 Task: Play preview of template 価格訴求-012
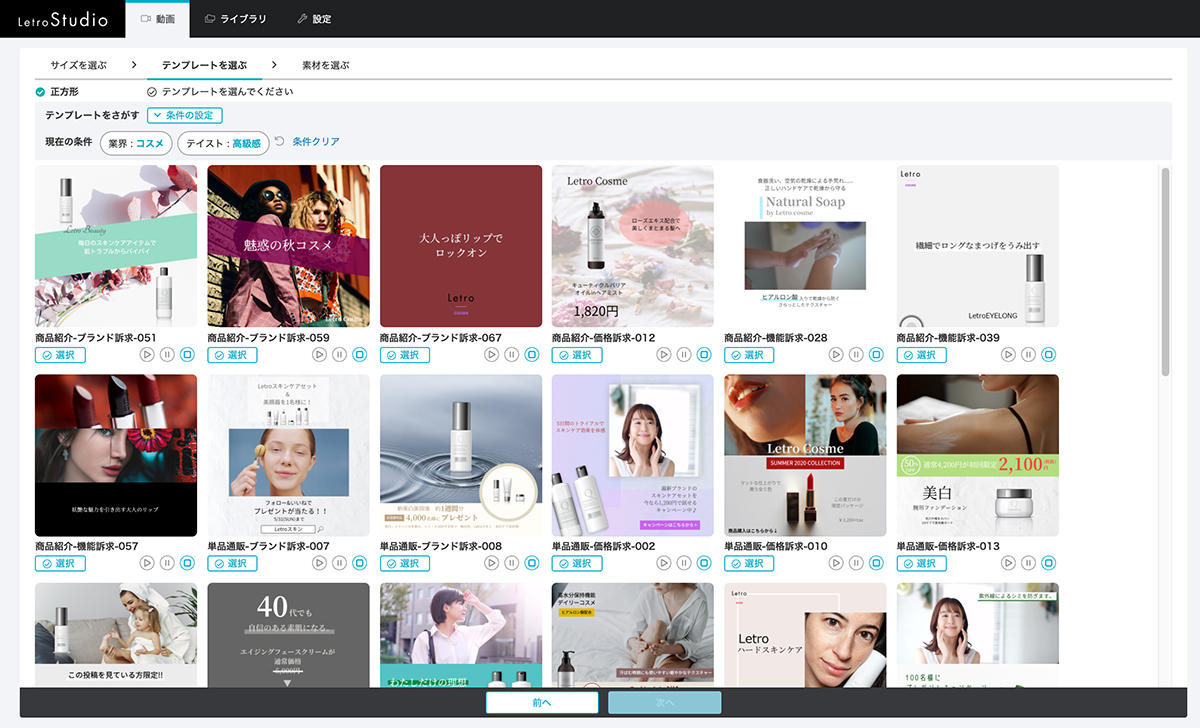click(x=664, y=355)
